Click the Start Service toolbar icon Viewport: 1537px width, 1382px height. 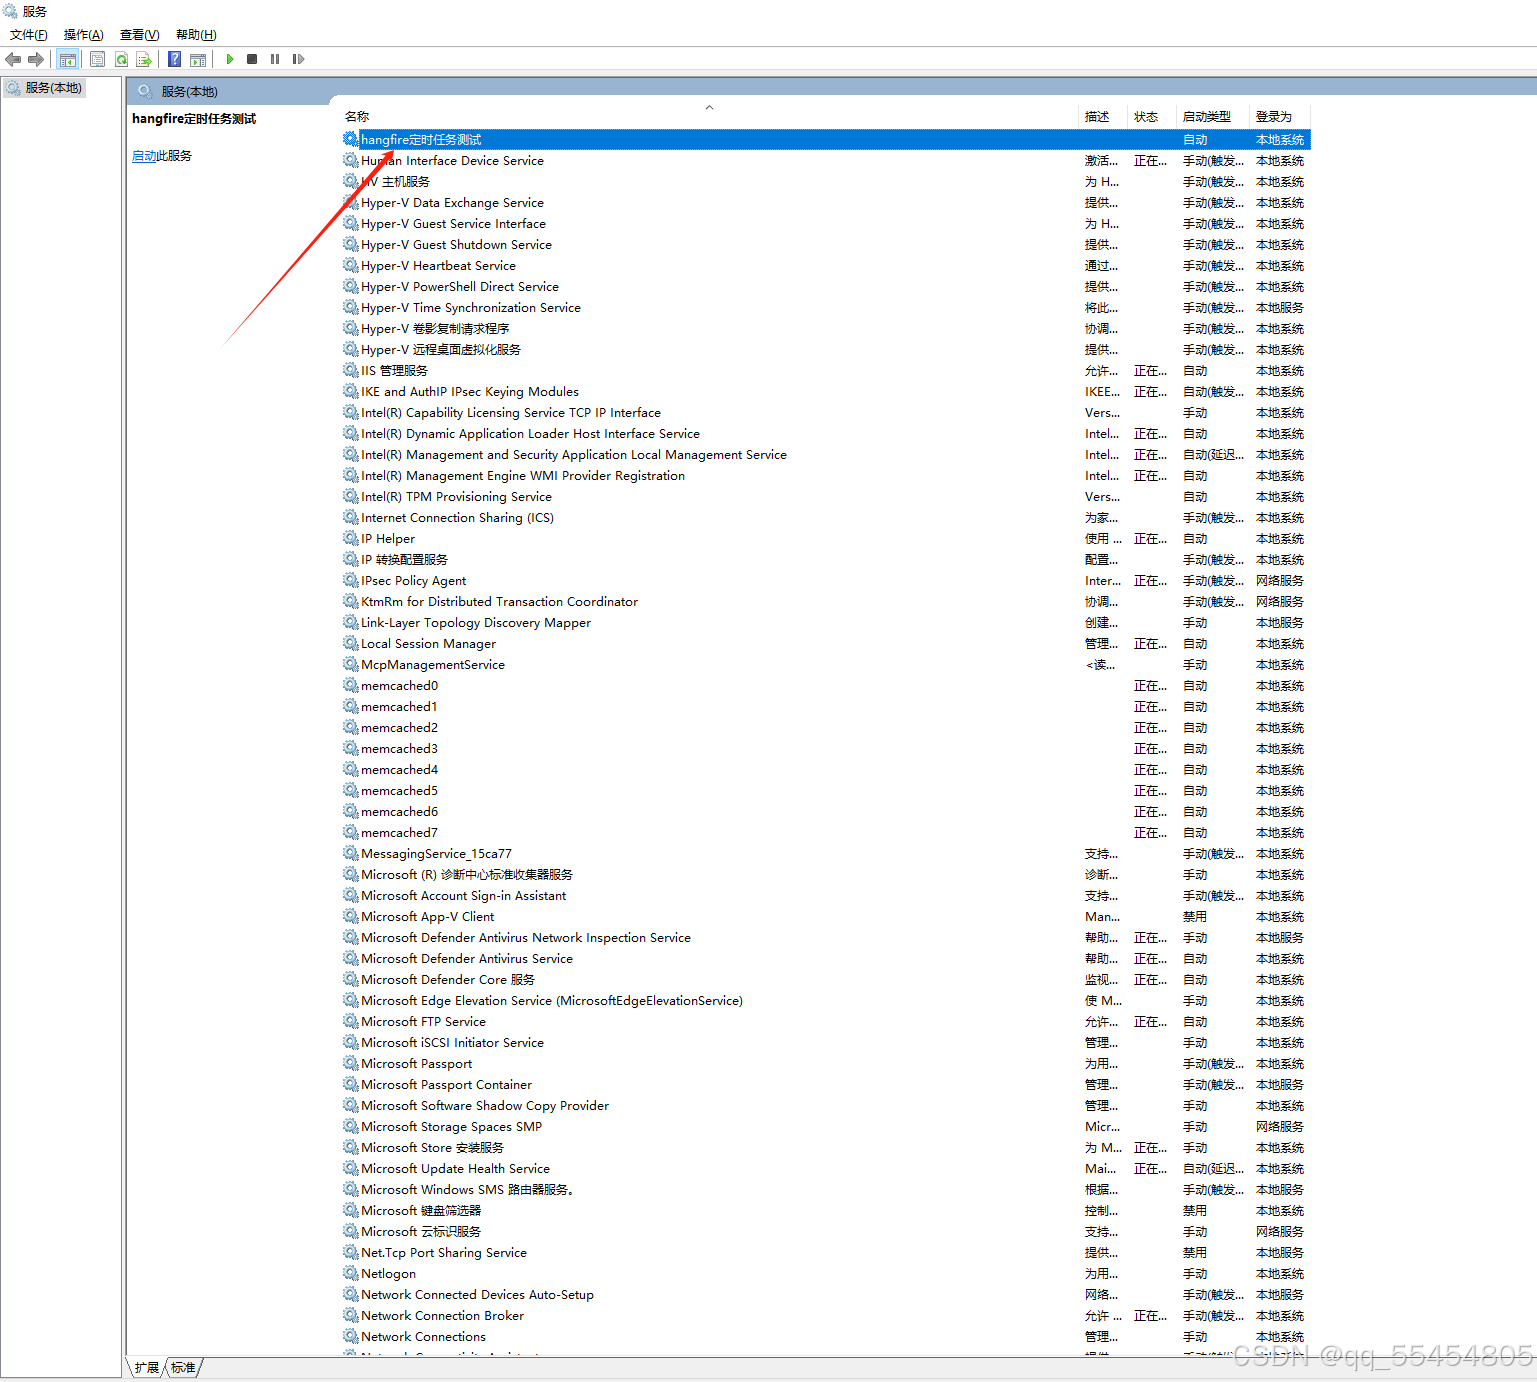point(230,59)
